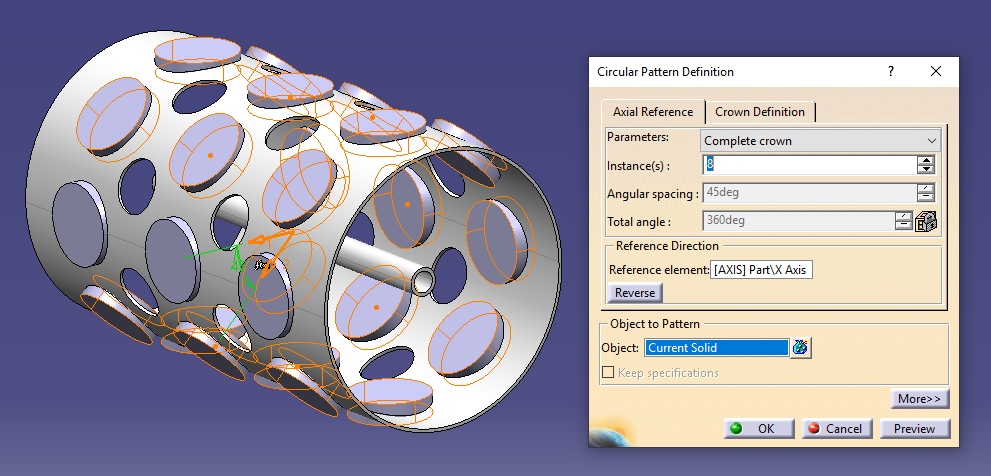
Task: Click the "Object to Pattern" group heading
Action: coord(655,324)
